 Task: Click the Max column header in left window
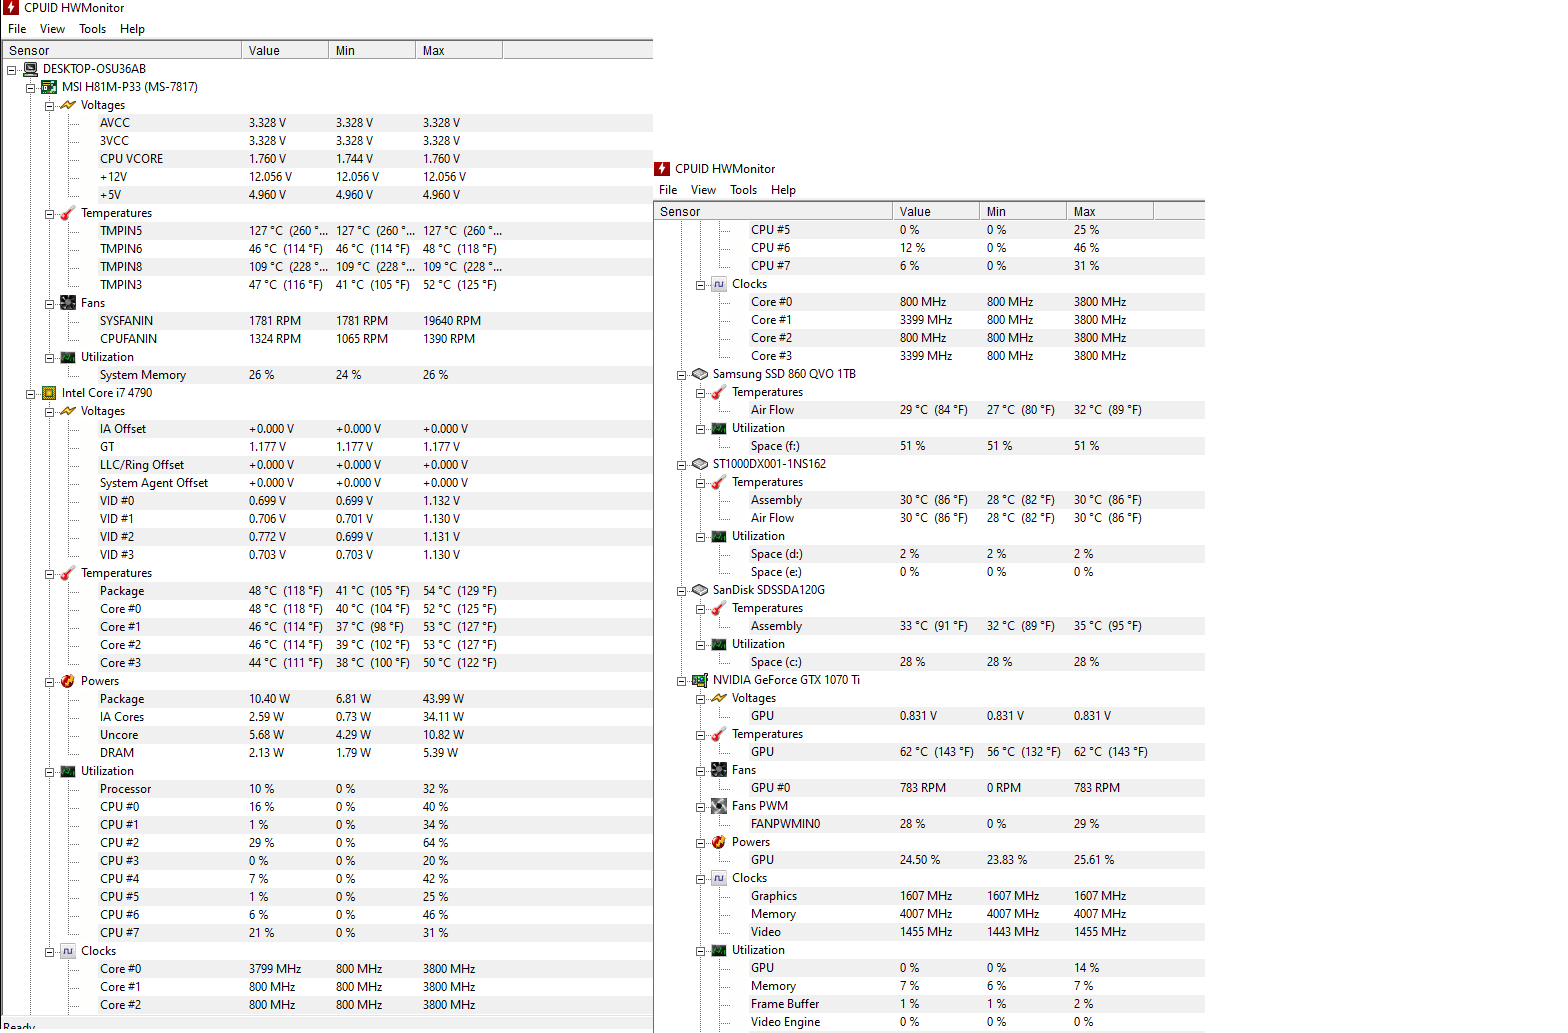click(459, 50)
